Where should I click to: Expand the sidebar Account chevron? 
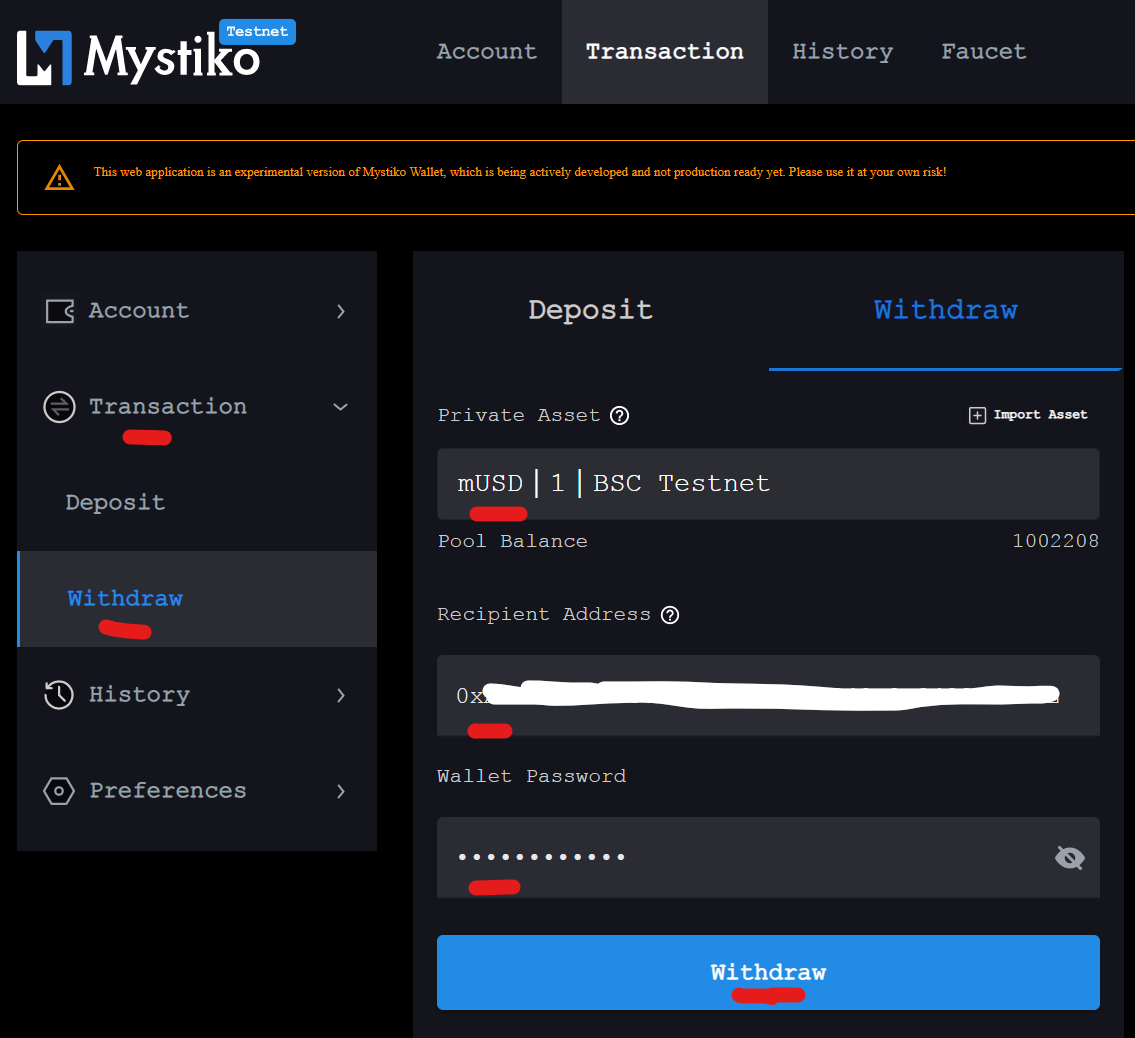pos(341,311)
